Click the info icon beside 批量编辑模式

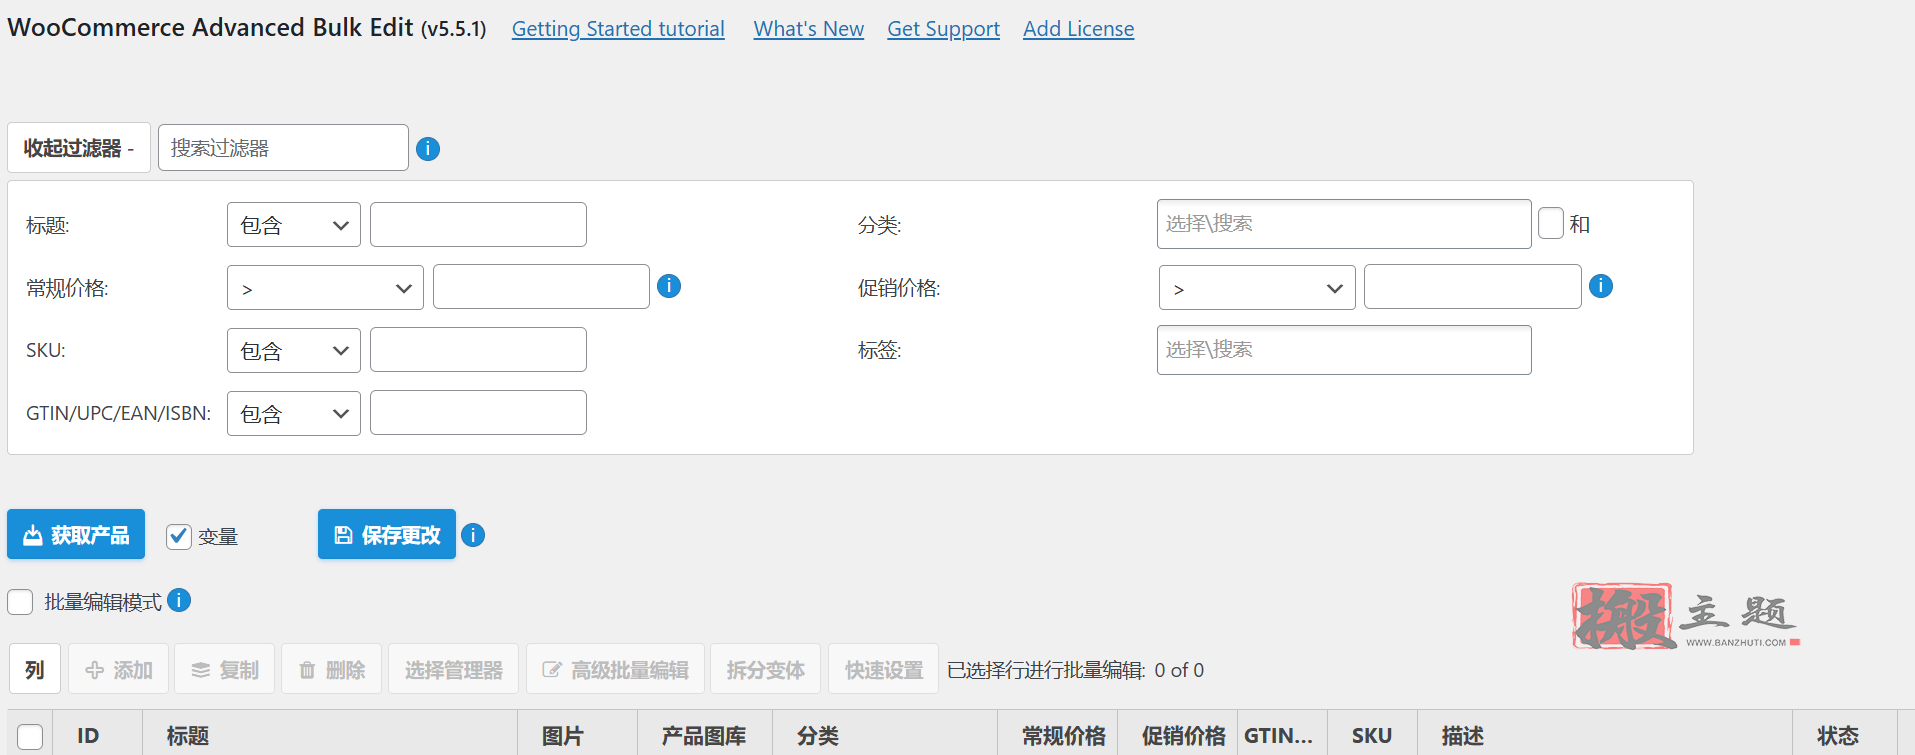click(x=179, y=600)
